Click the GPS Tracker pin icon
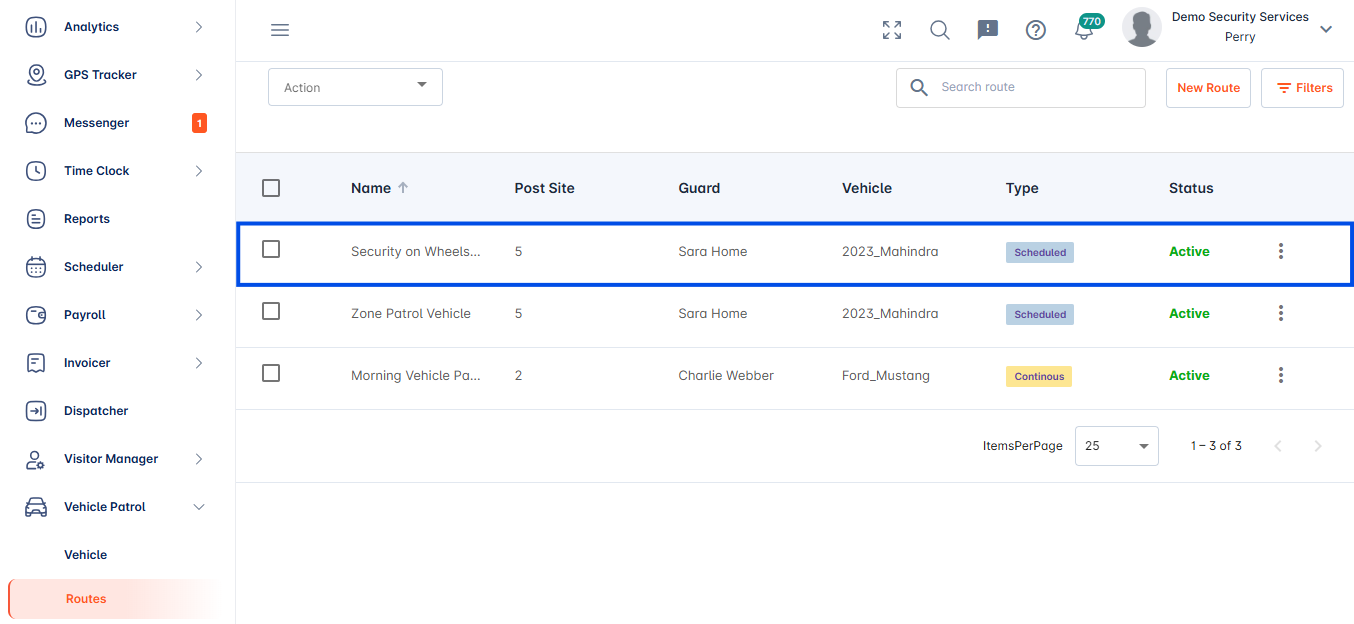The width and height of the screenshot is (1354, 624). click(36, 75)
